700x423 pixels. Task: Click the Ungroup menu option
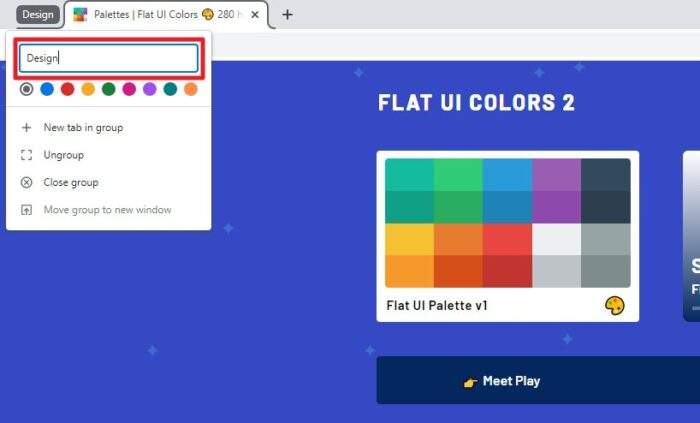coord(108,155)
